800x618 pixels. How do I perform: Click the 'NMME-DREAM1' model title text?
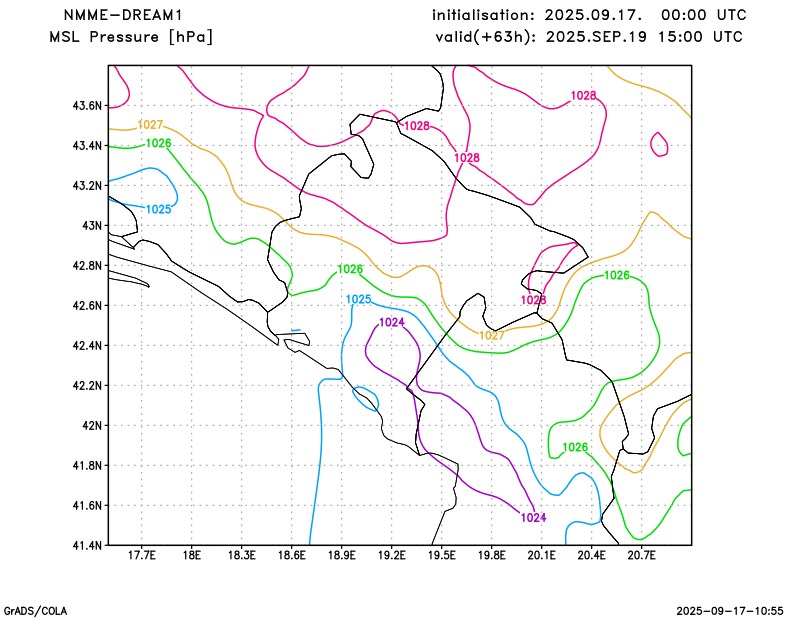122,15
